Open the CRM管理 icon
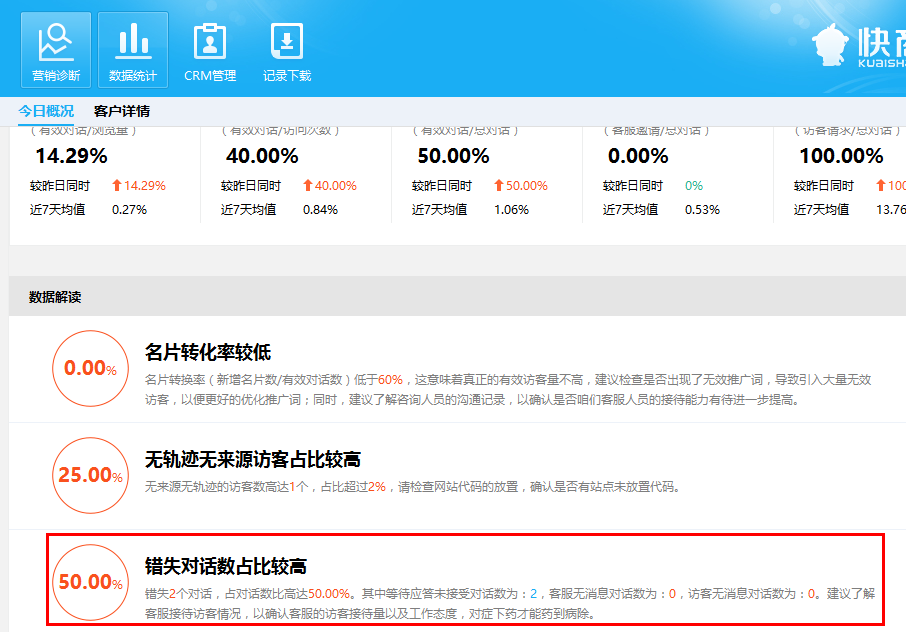Viewport: 906px width, 632px height. pos(210,49)
